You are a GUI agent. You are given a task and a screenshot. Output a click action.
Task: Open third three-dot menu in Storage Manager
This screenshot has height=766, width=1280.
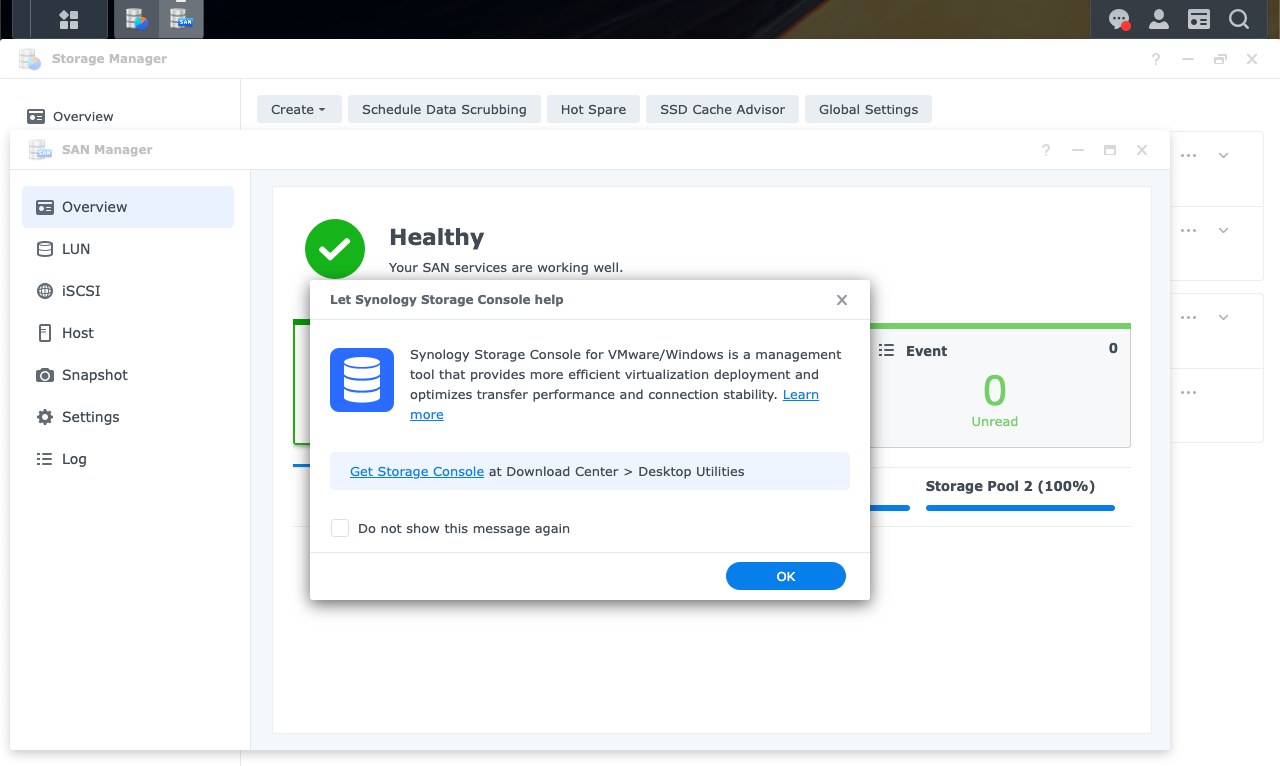click(1188, 317)
